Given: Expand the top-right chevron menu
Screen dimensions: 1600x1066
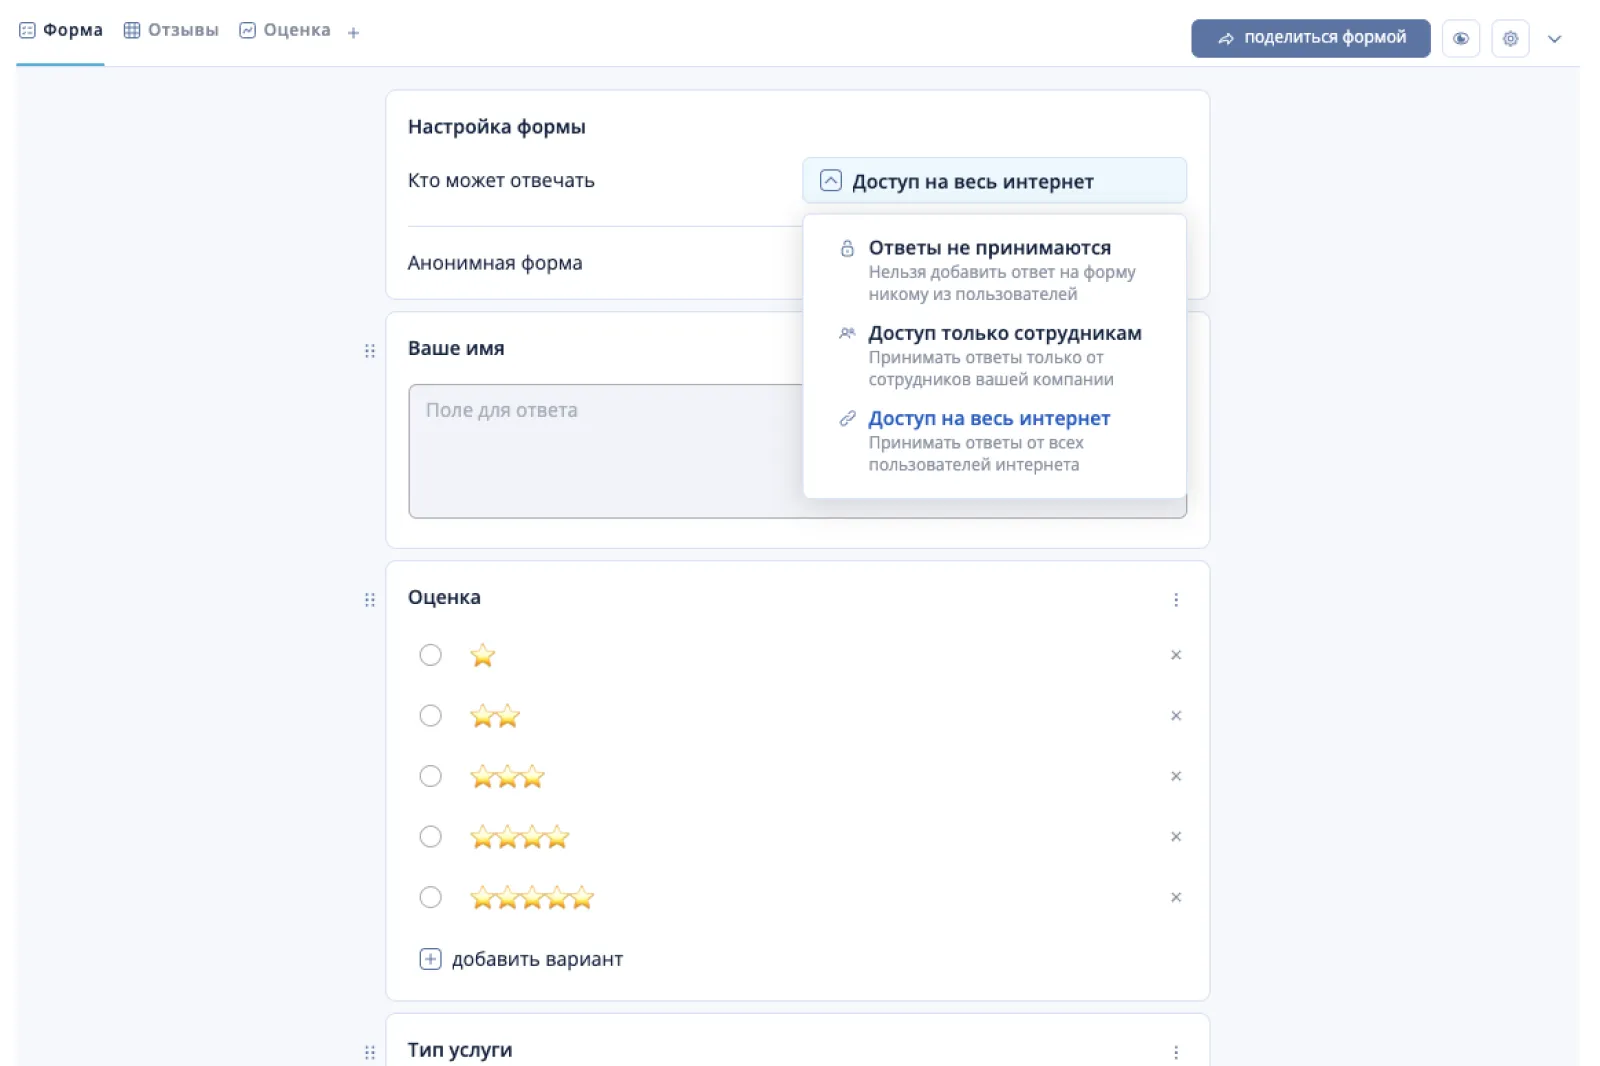Looking at the screenshot, I should click(x=1554, y=39).
